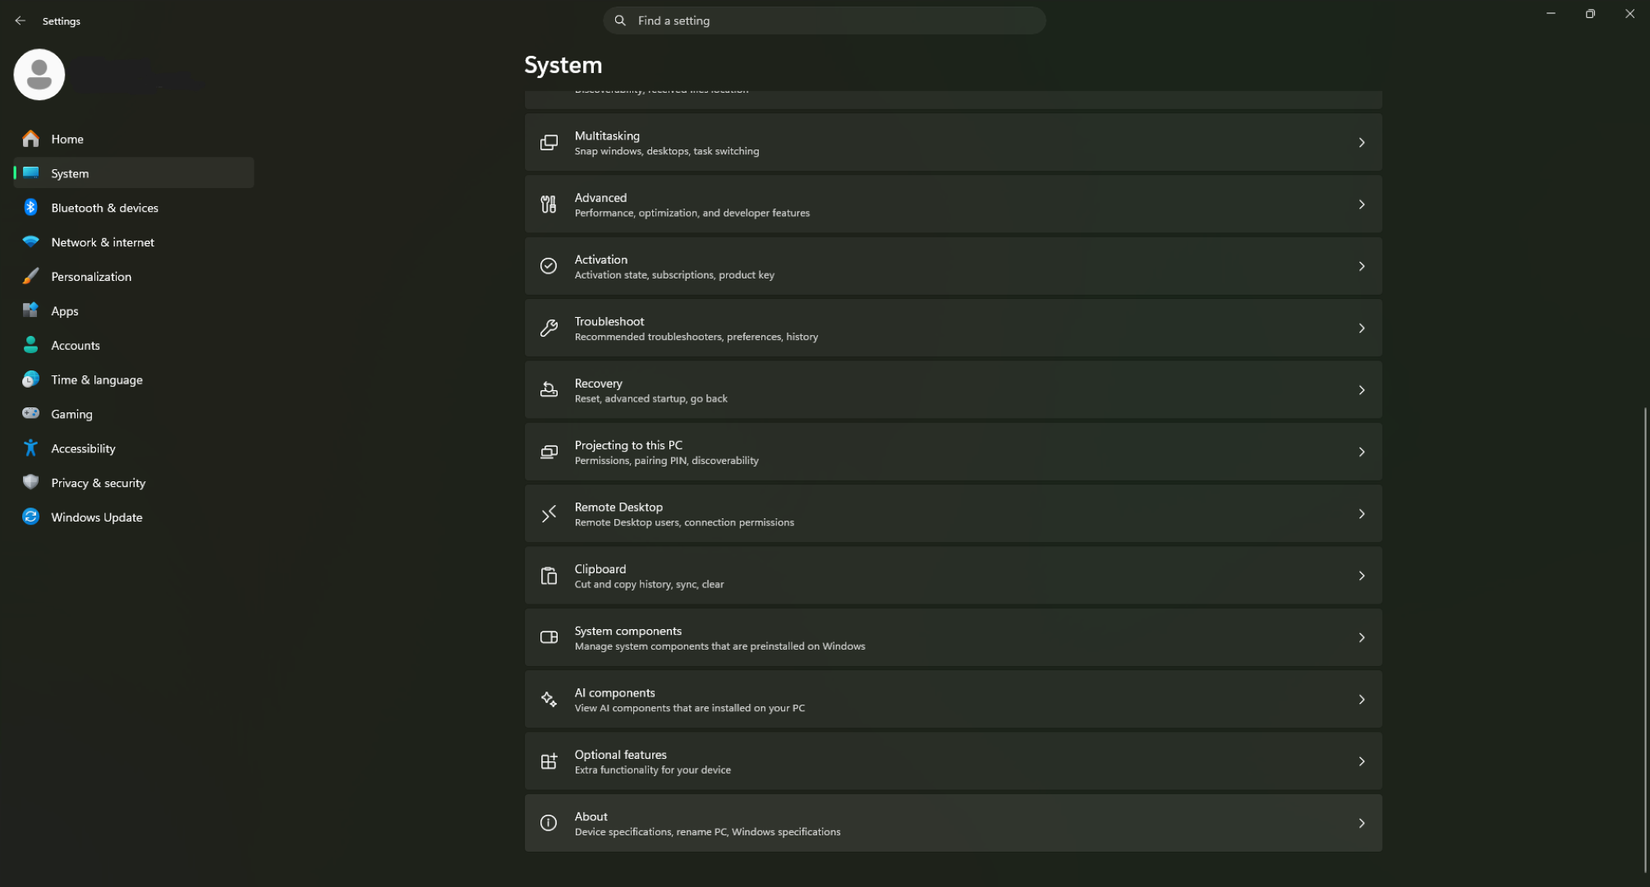Viewport: 1650px width, 887px height.
Task: Click "Remote Desktop users, connection permissions" text
Action: click(684, 523)
